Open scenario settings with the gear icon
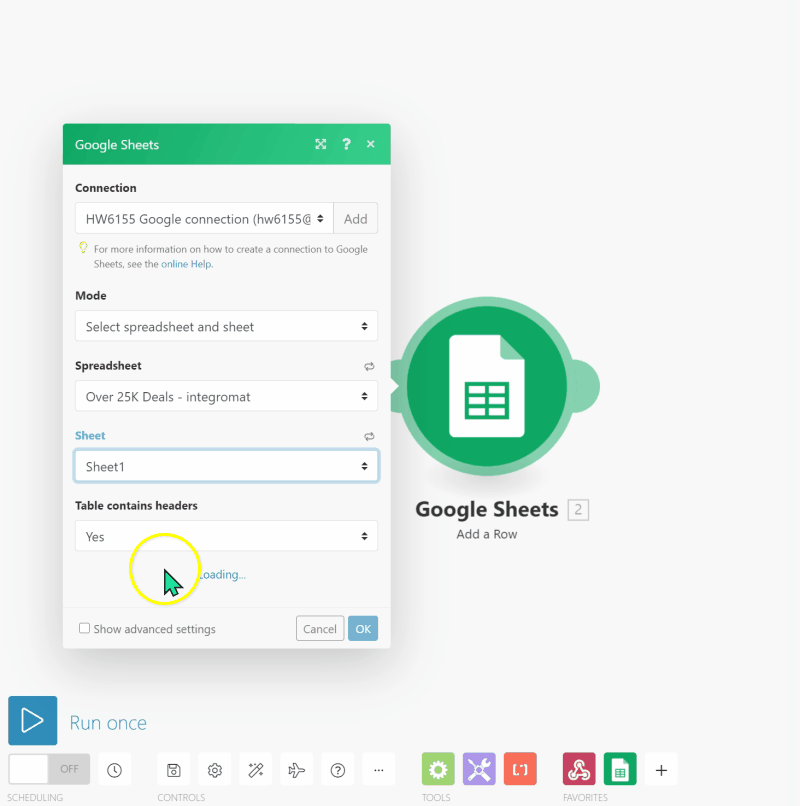 [x=214, y=769]
